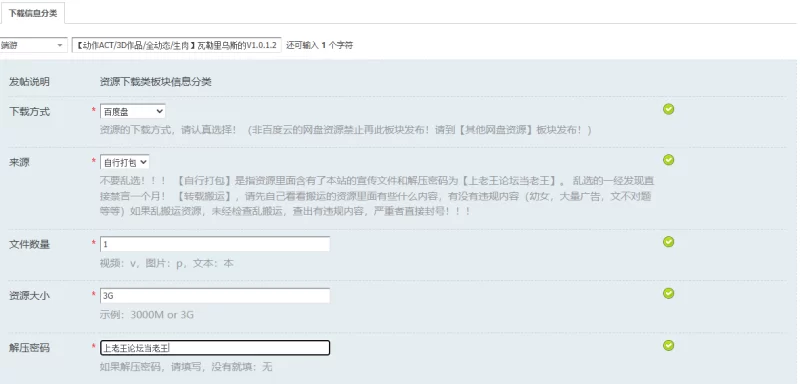
Task: Click the 资源的下载方式 hint text
Action: tap(345, 130)
